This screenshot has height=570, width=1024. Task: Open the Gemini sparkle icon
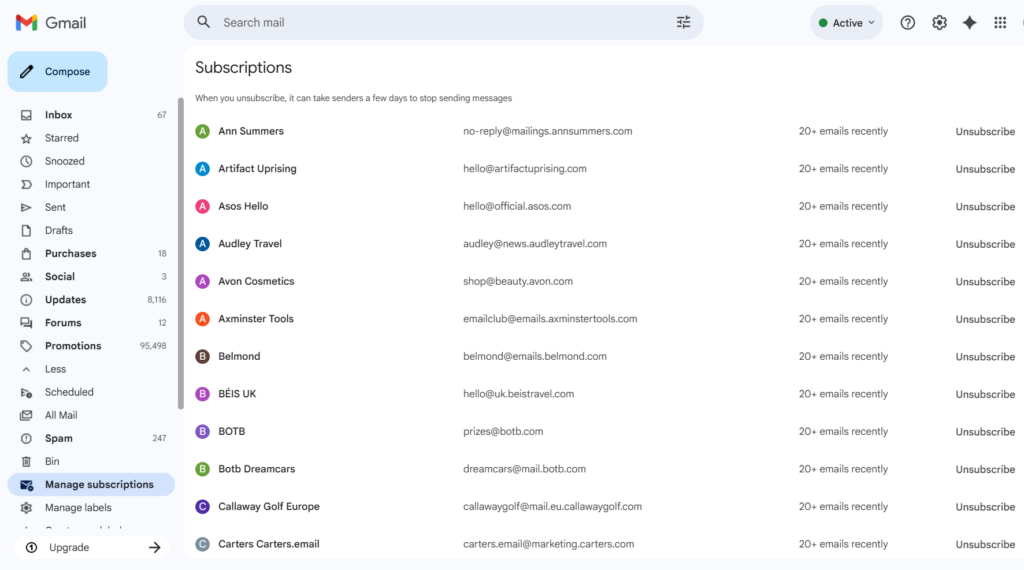pos(969,23)
